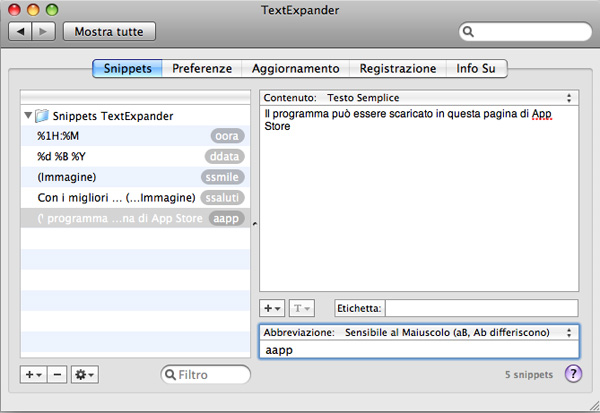Viewport: 600px width, 413px height.
Task: Click the split pane divider handle
Action: pos(255,224)
